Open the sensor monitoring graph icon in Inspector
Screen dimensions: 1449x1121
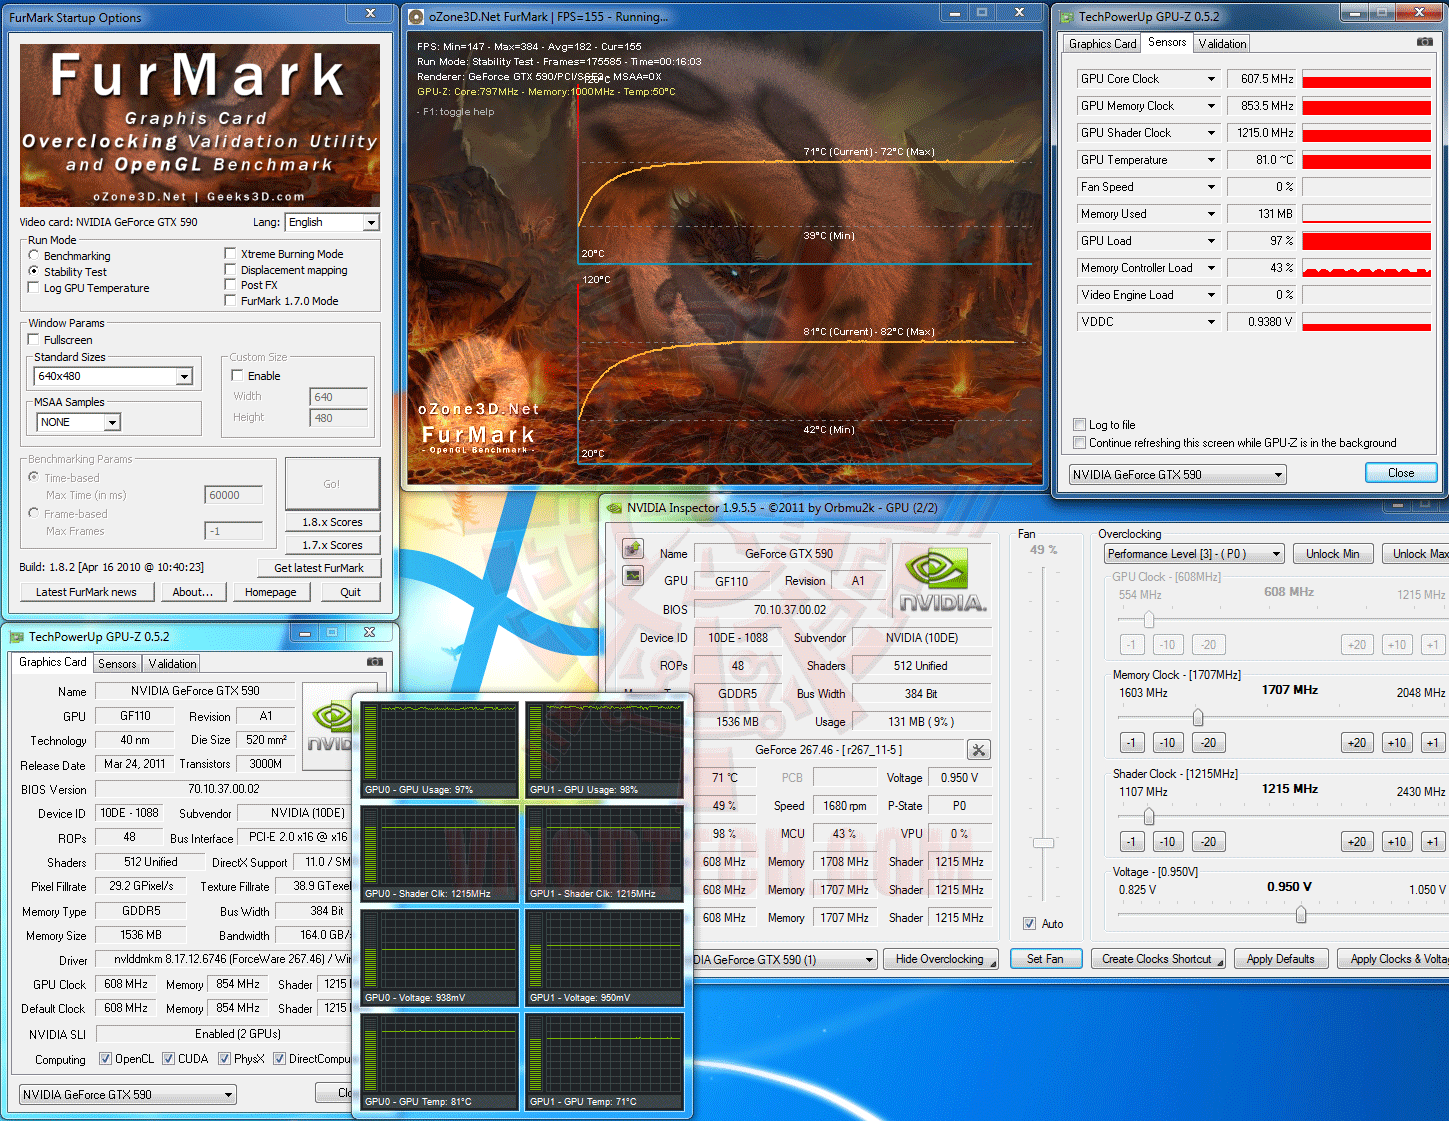click(632, 575)
